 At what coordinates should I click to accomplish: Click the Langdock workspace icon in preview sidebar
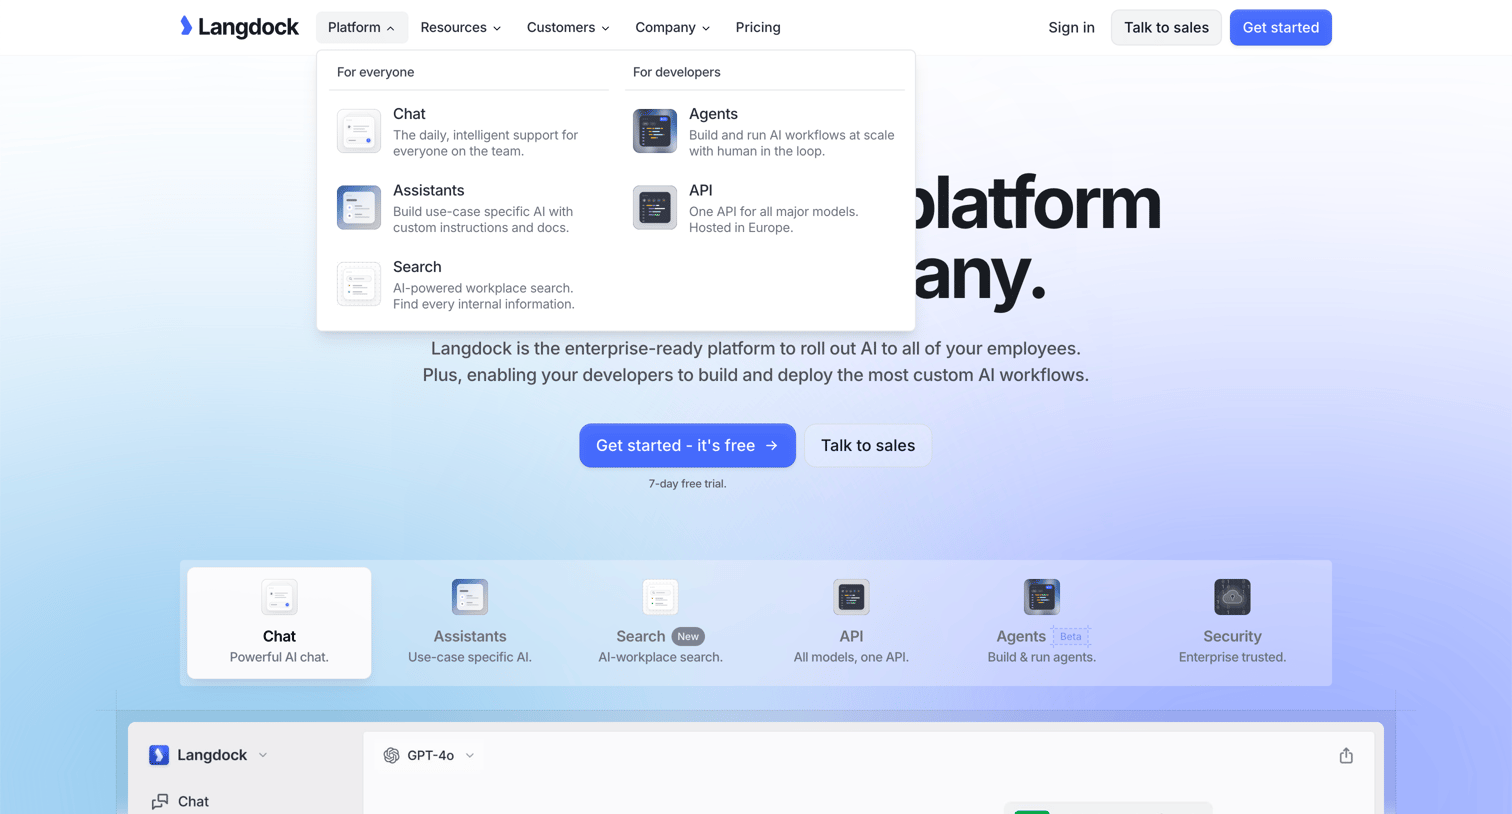(x=159, y=755)
